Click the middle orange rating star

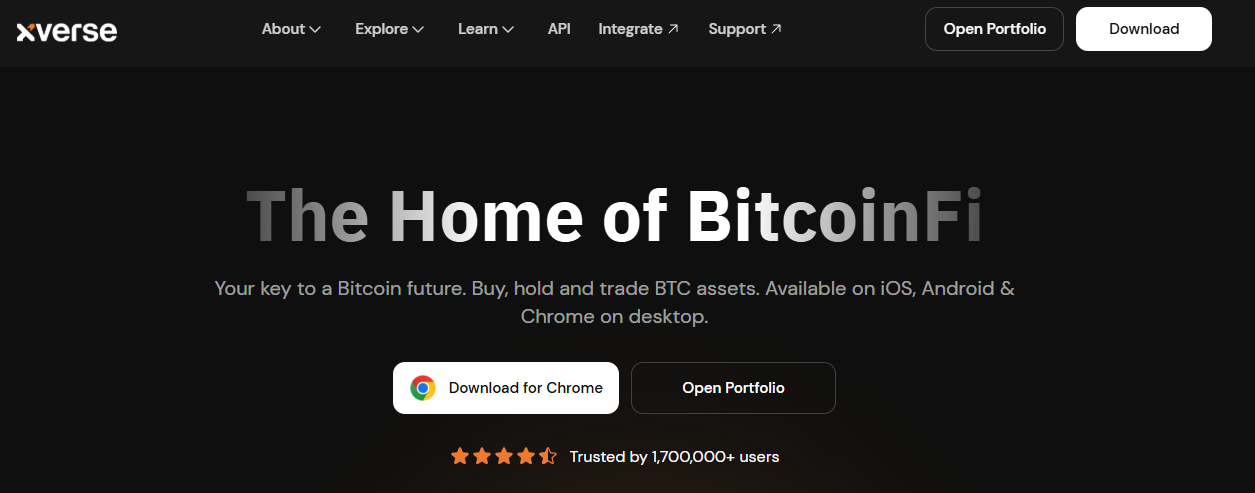[504, 457]
